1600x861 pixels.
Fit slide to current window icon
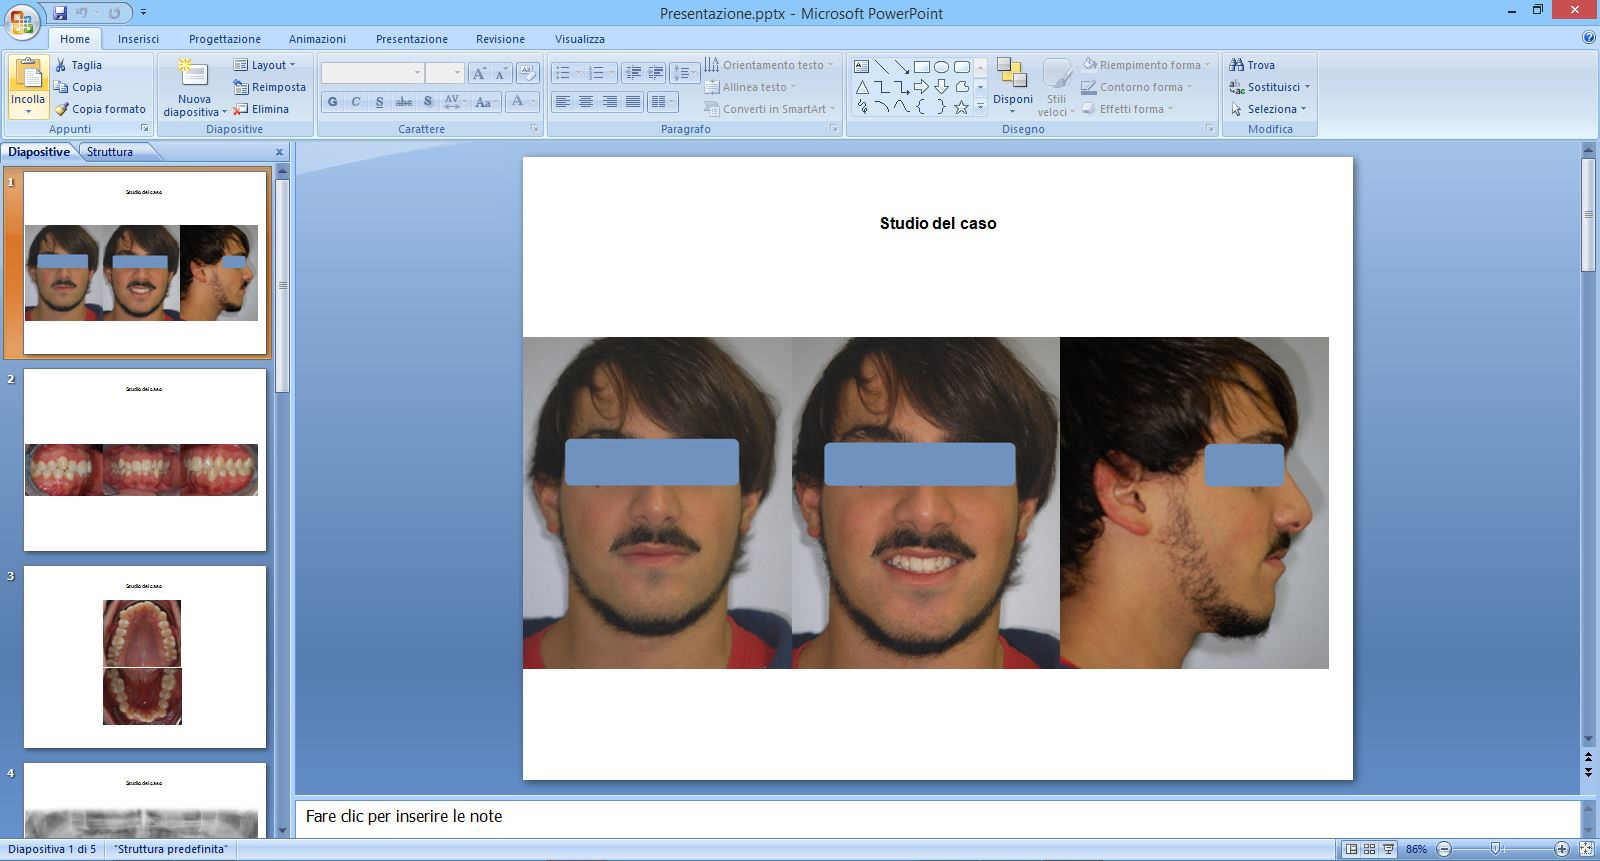(1586, 849)
